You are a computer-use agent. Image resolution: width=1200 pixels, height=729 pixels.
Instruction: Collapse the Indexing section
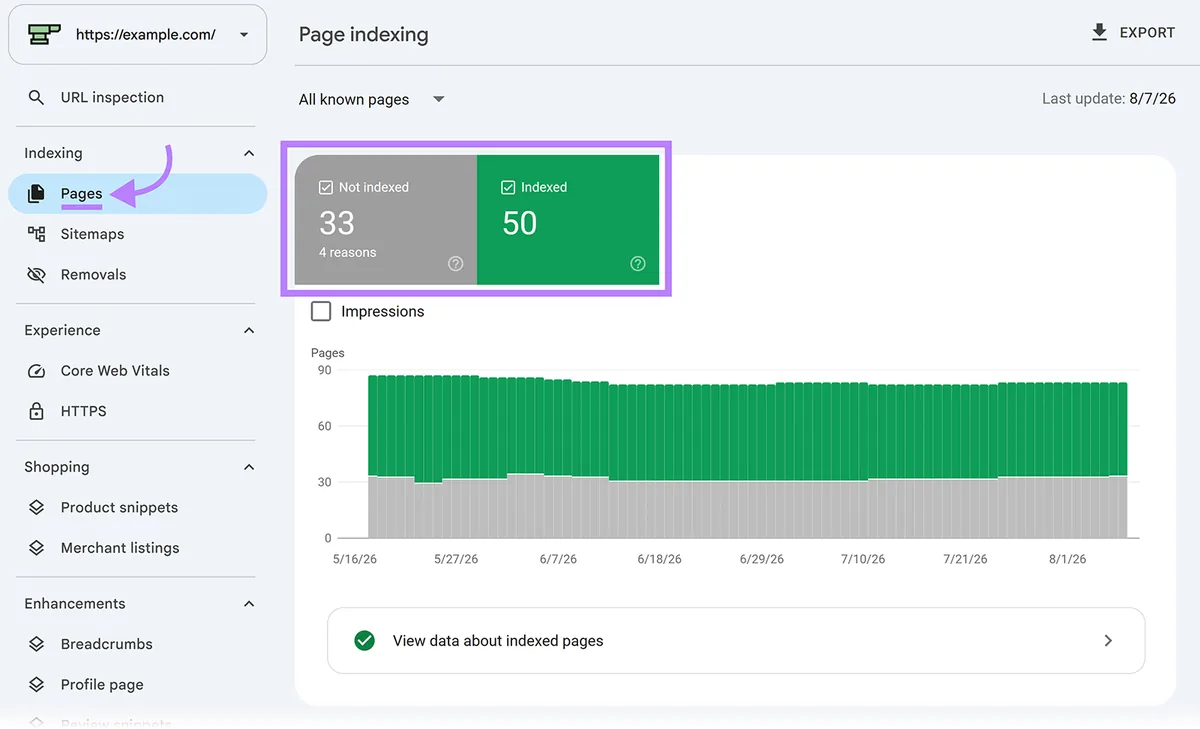pos(249,154)
